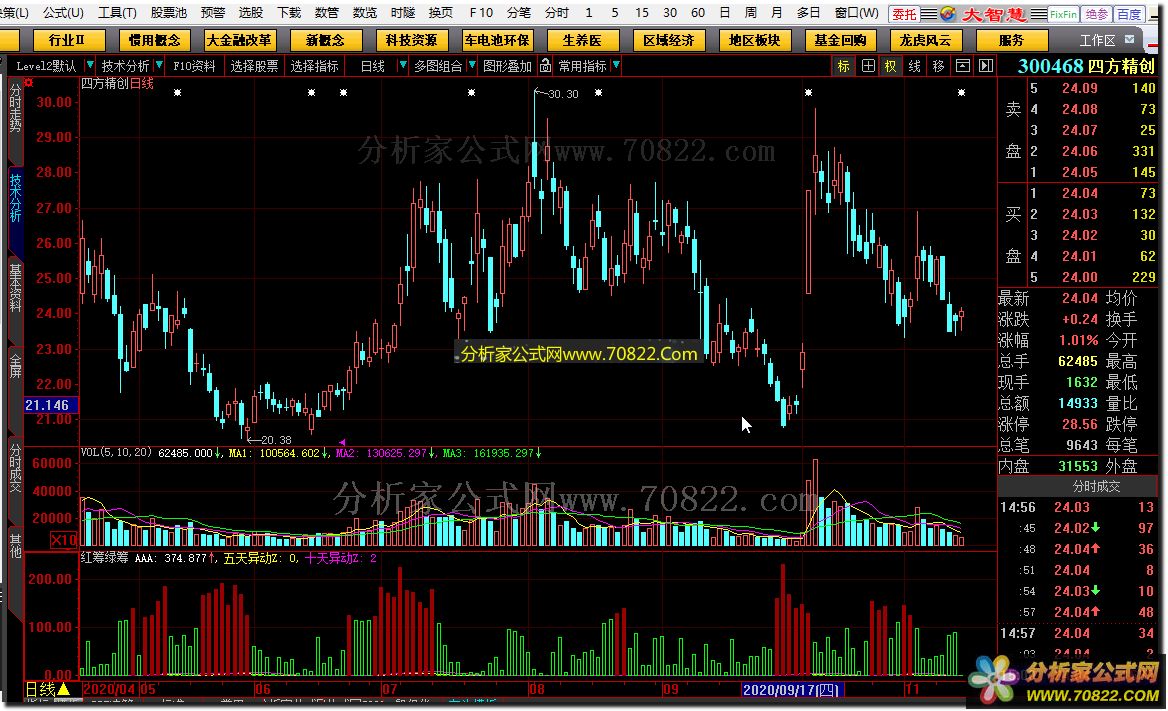Click the 龙虎风云 button
Viewport: 1168px width, 711px height.
pos(925,40)
